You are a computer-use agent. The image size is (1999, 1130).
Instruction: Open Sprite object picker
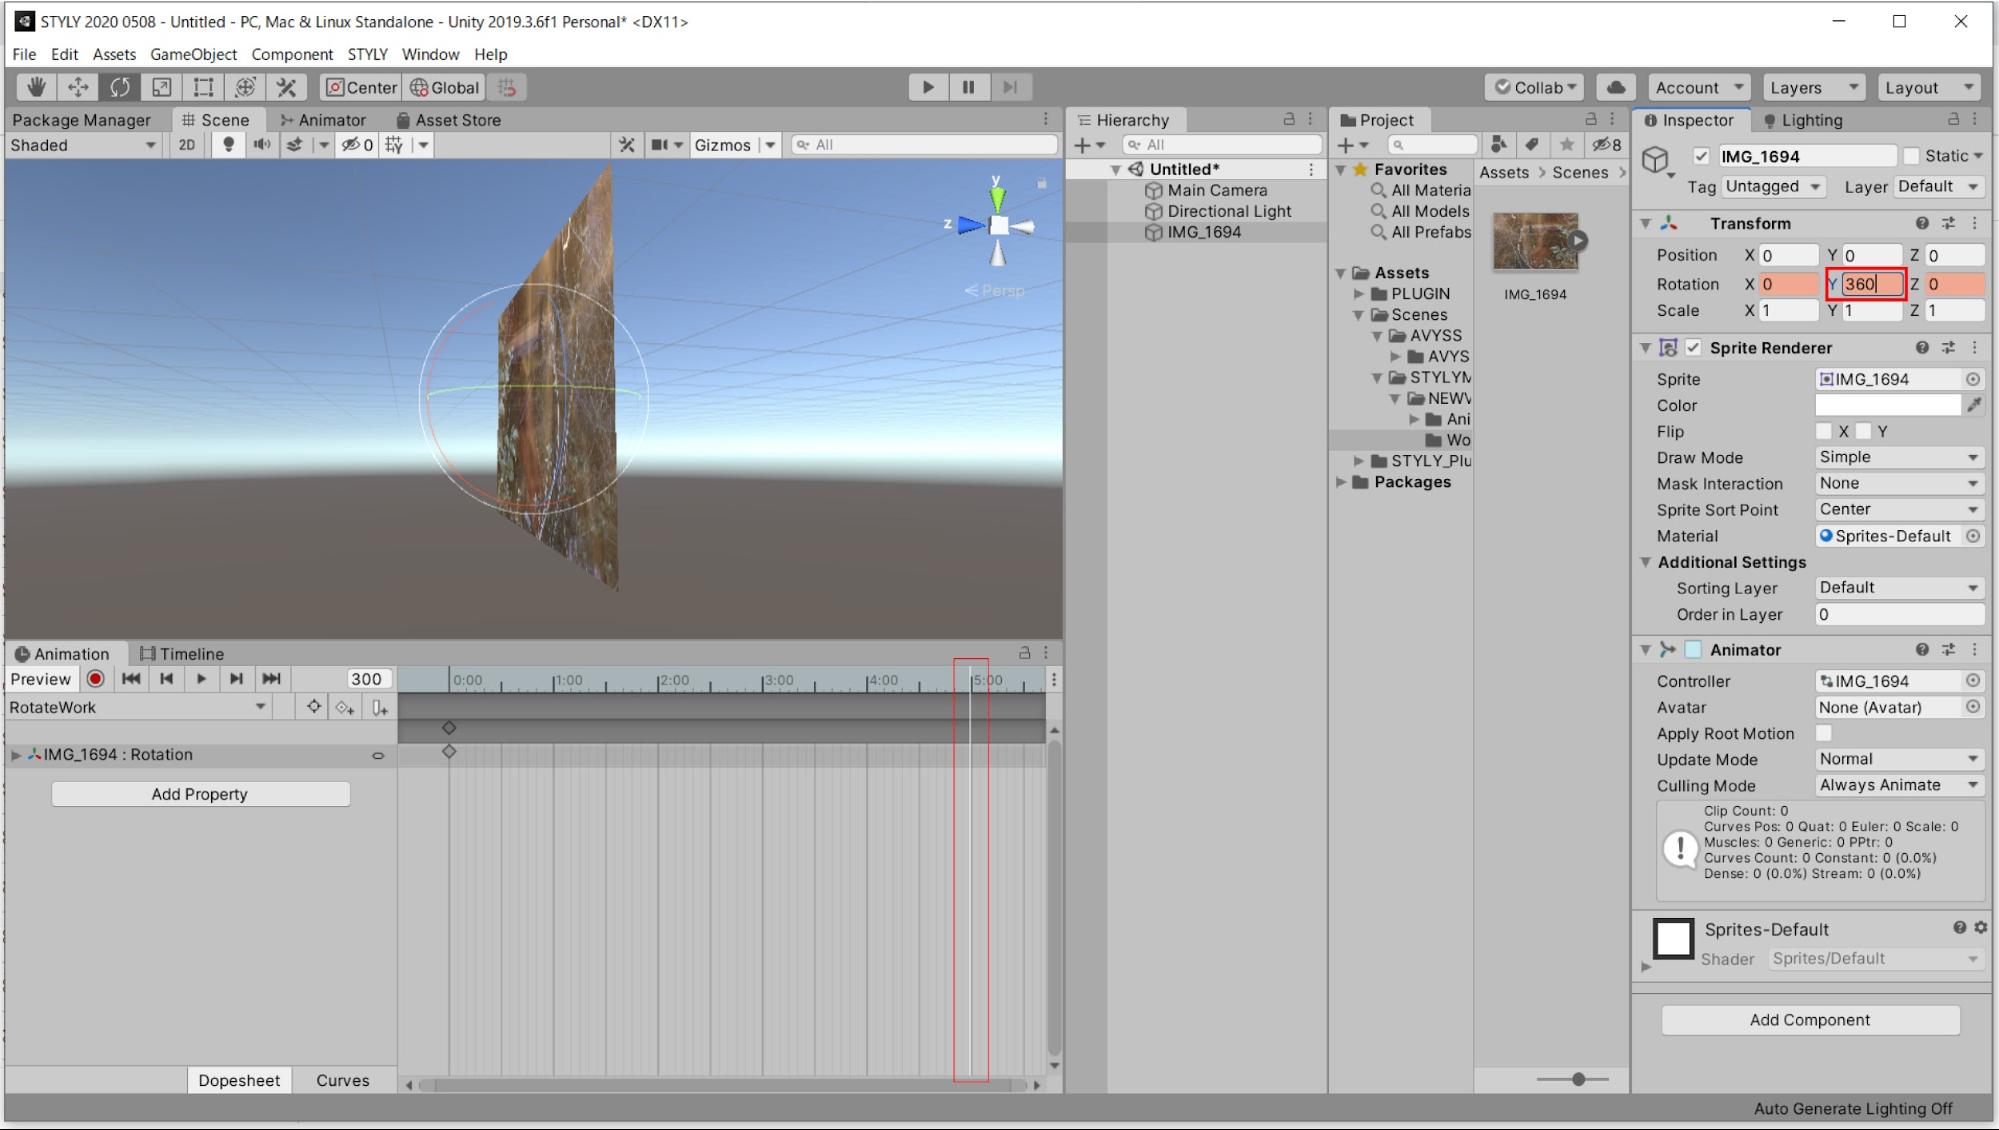pyautogui.click(x=1973, y=379)
